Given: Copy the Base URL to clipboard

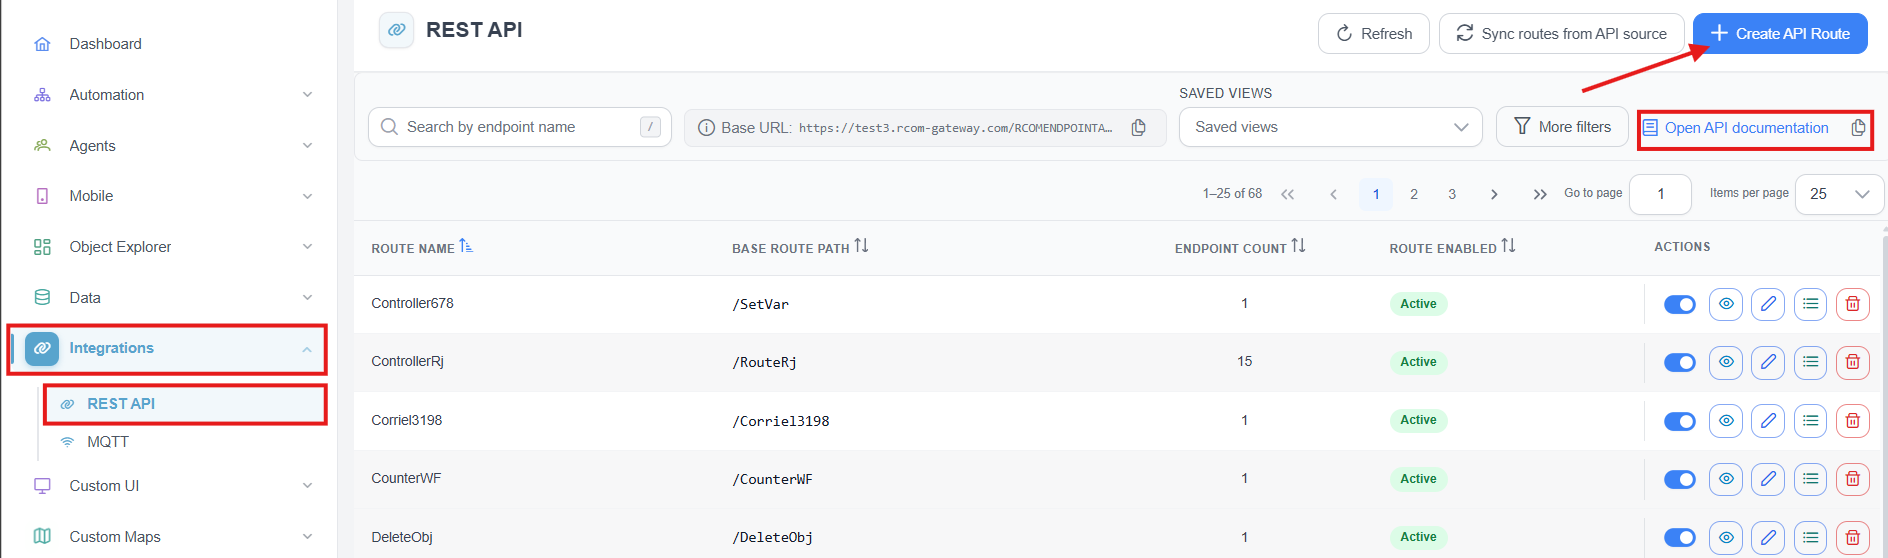Looking at the screenshot, I should point(1138,128).
